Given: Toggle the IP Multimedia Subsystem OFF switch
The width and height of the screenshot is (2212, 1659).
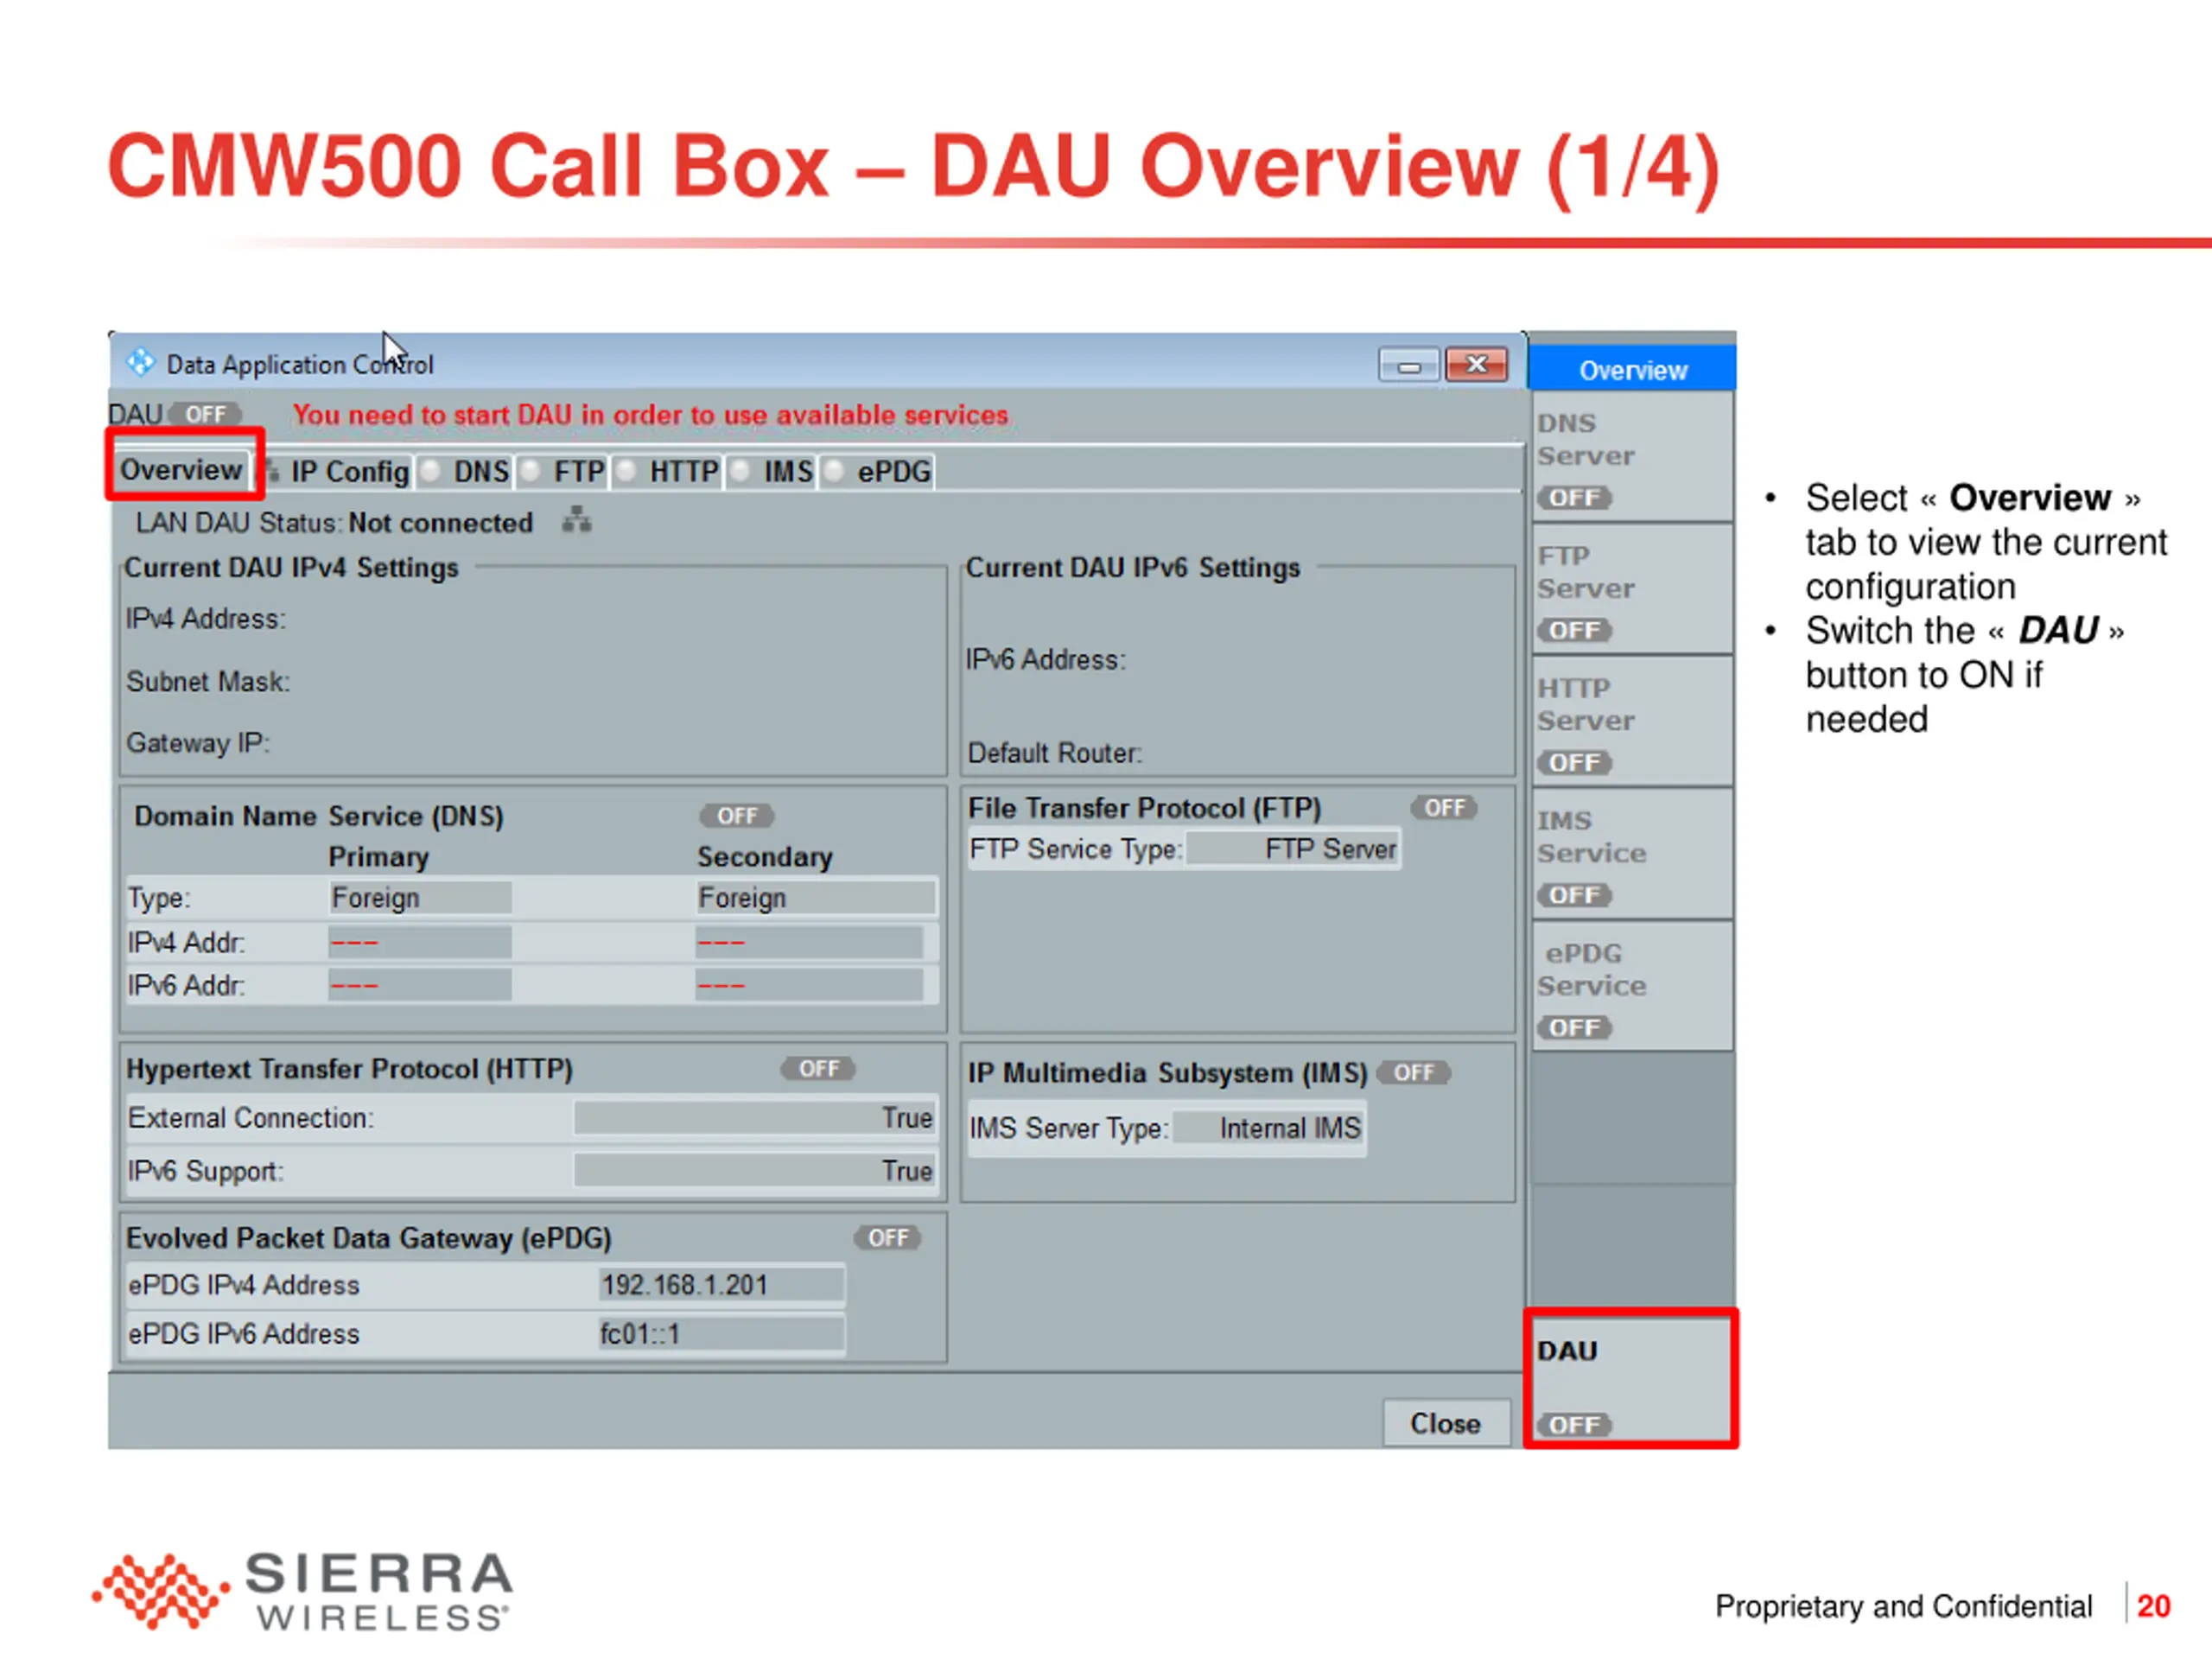Looking at the screenshot, I should point(1414,1073).
